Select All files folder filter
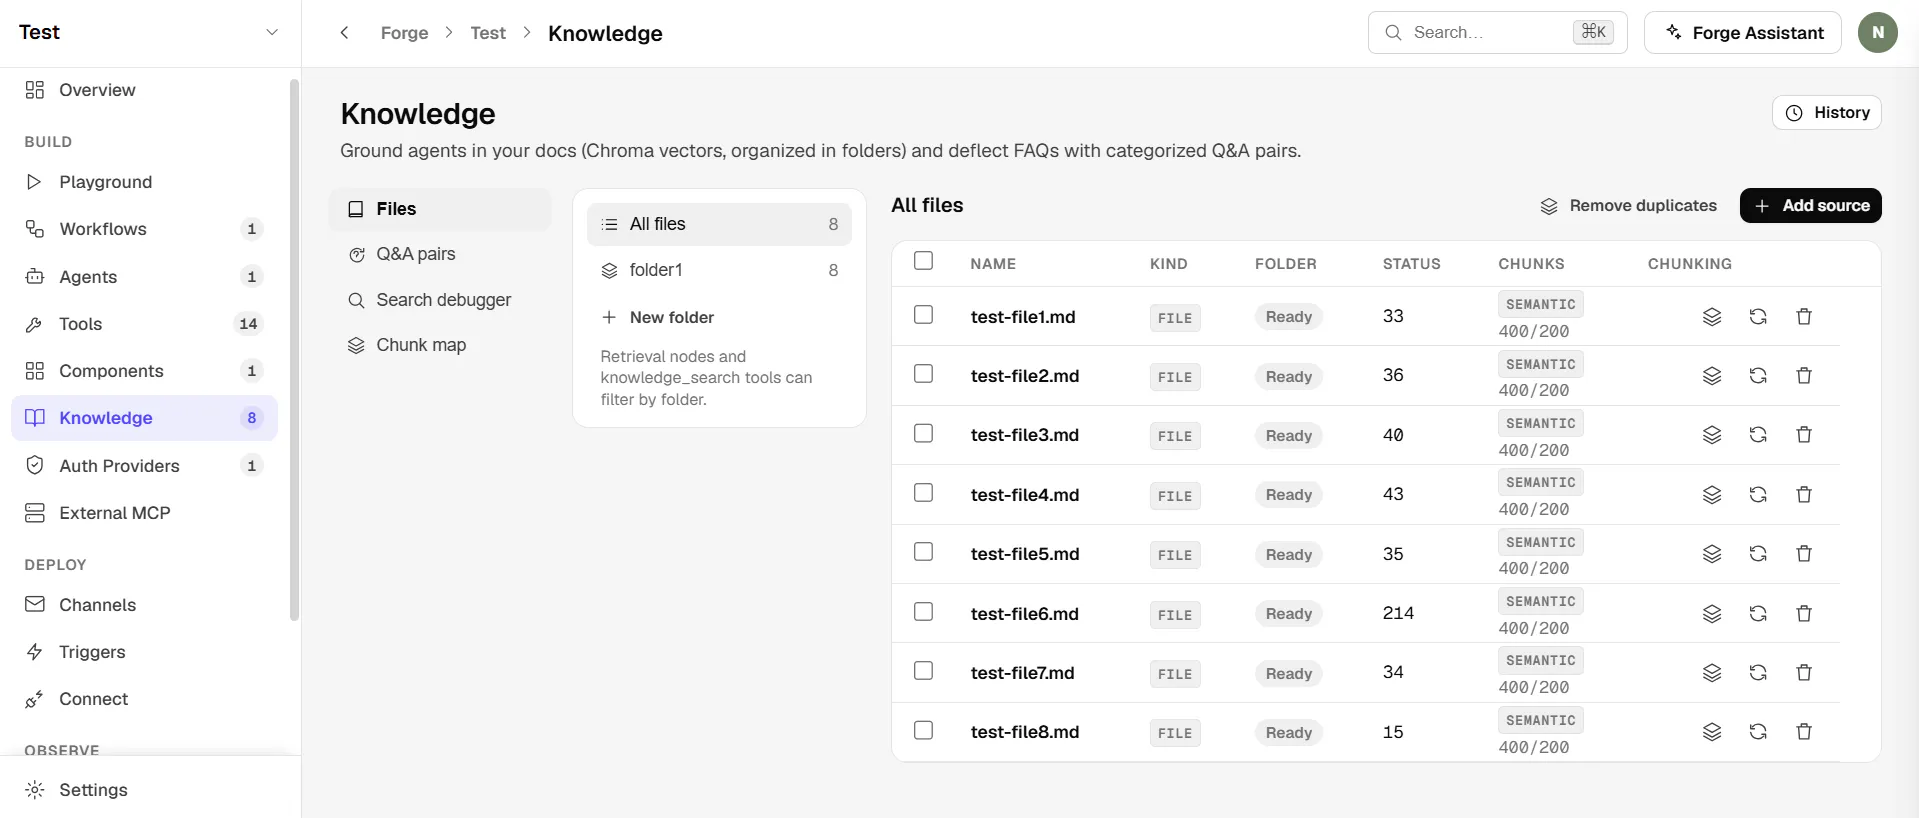This screenshot has width=1919, height=818. point(719,224)
